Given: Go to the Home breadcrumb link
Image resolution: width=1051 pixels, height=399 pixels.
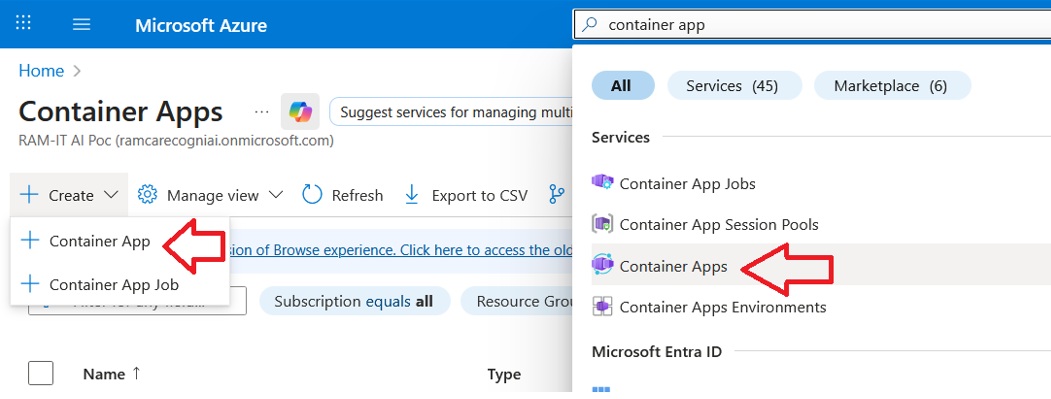Looking at the screenshot, I should point(42,71).
